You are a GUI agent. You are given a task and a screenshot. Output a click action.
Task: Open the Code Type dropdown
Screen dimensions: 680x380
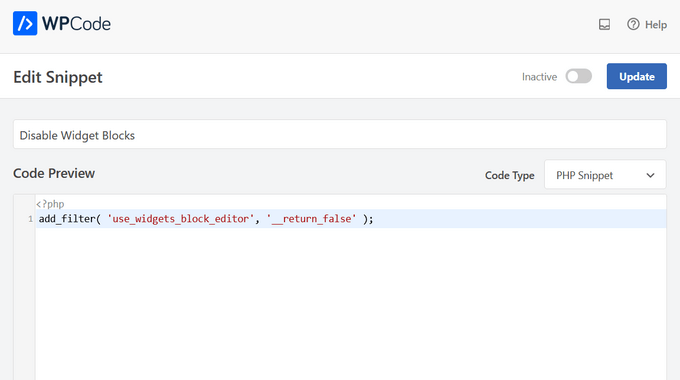pos(605,175)
